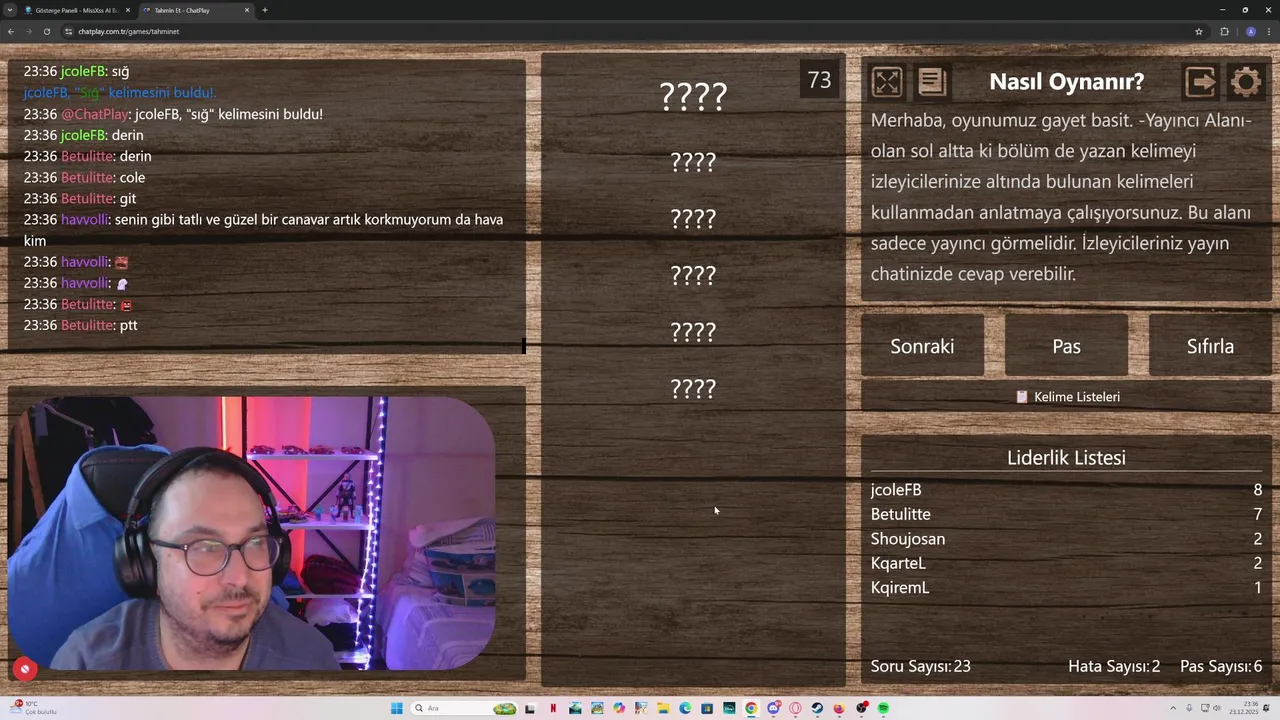Viewport: 1280px width, 720px height.
Task: Open the Chrome profile avatar
Action: point(1250,31)
